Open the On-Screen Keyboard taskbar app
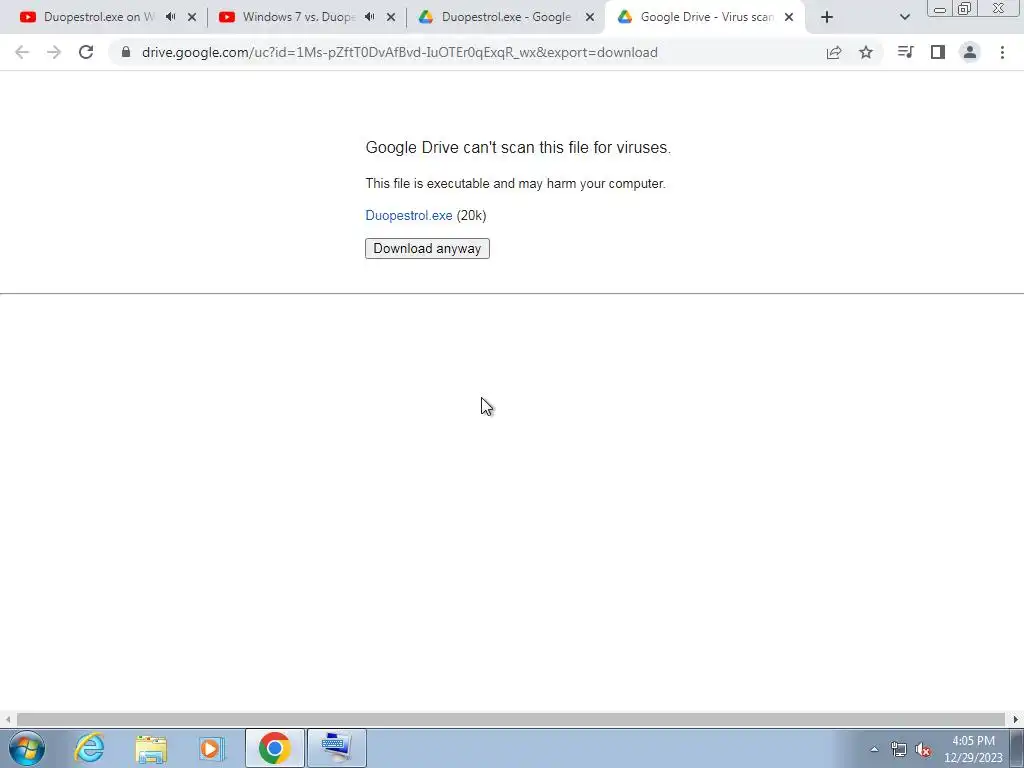The width and height of the screenshot is (1024, 768). coord(336,748)
